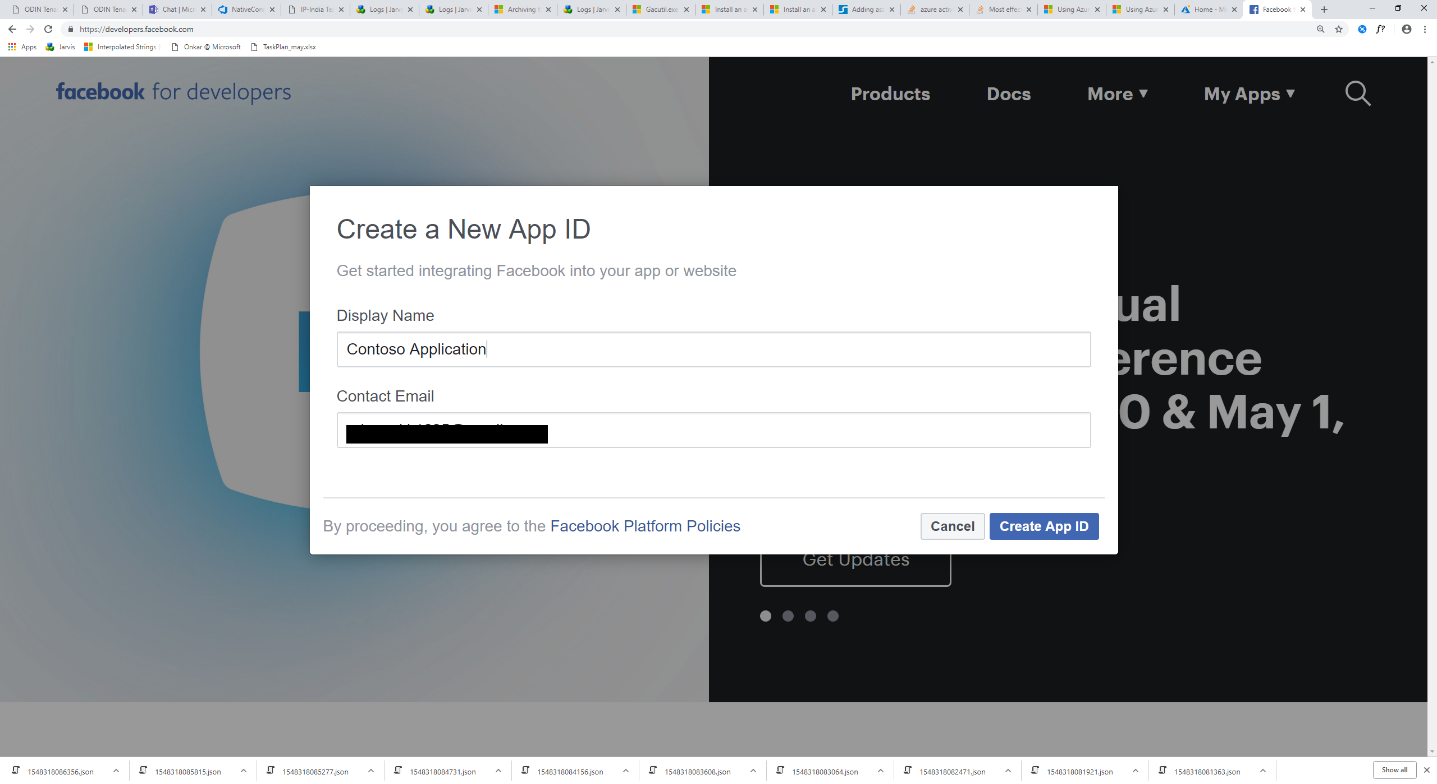1437x784 pixels.
Task: Open the Facebook Platform Policies link
Action: tap(645, 526)
